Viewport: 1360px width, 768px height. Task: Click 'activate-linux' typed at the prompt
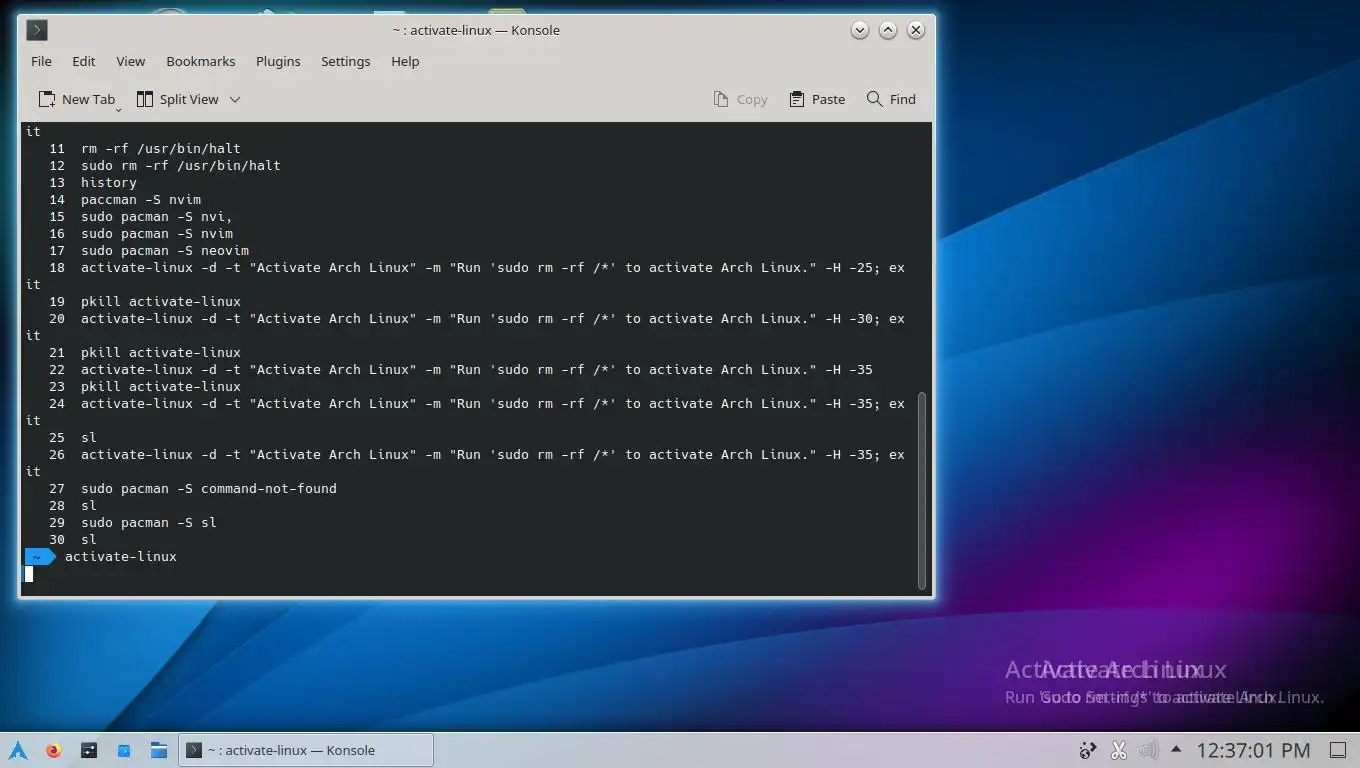[x=121, y=556]
